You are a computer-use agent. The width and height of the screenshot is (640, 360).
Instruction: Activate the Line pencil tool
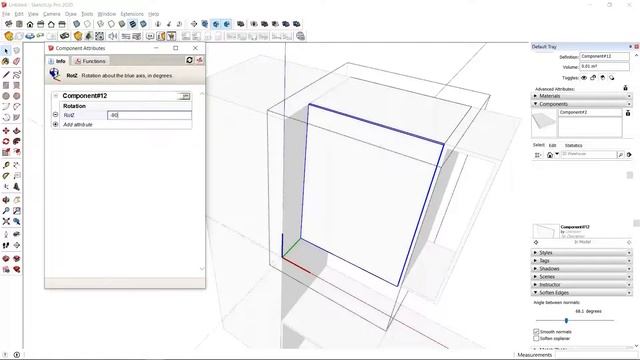coord(6,75)
